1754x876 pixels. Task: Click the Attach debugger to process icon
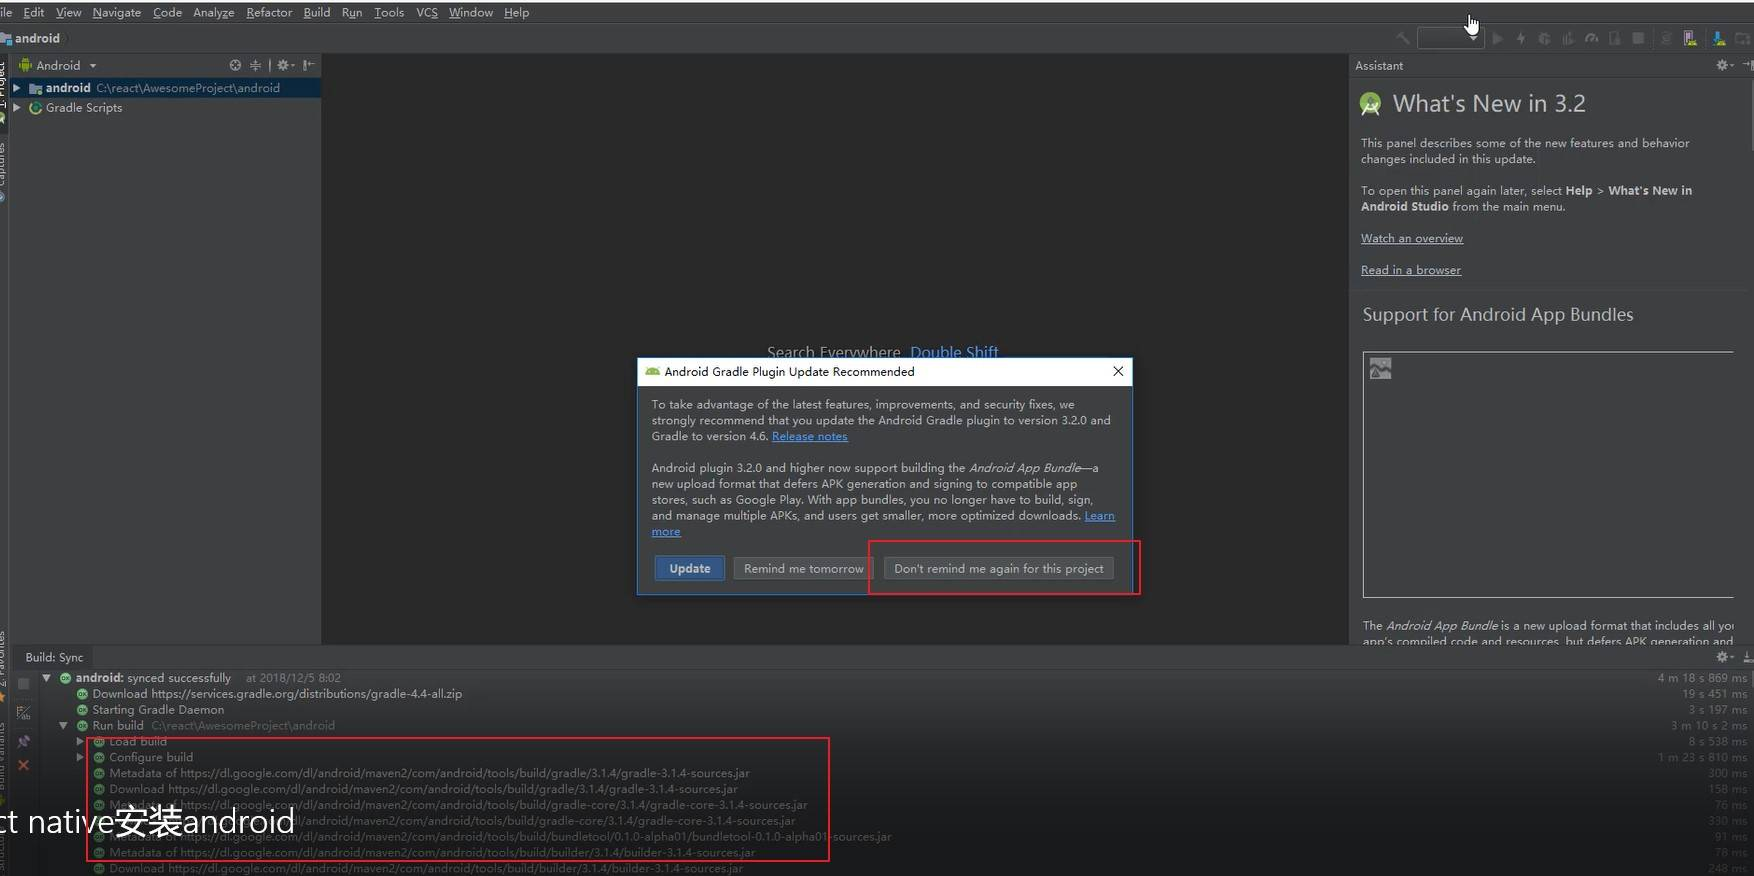coord(1614,38)
